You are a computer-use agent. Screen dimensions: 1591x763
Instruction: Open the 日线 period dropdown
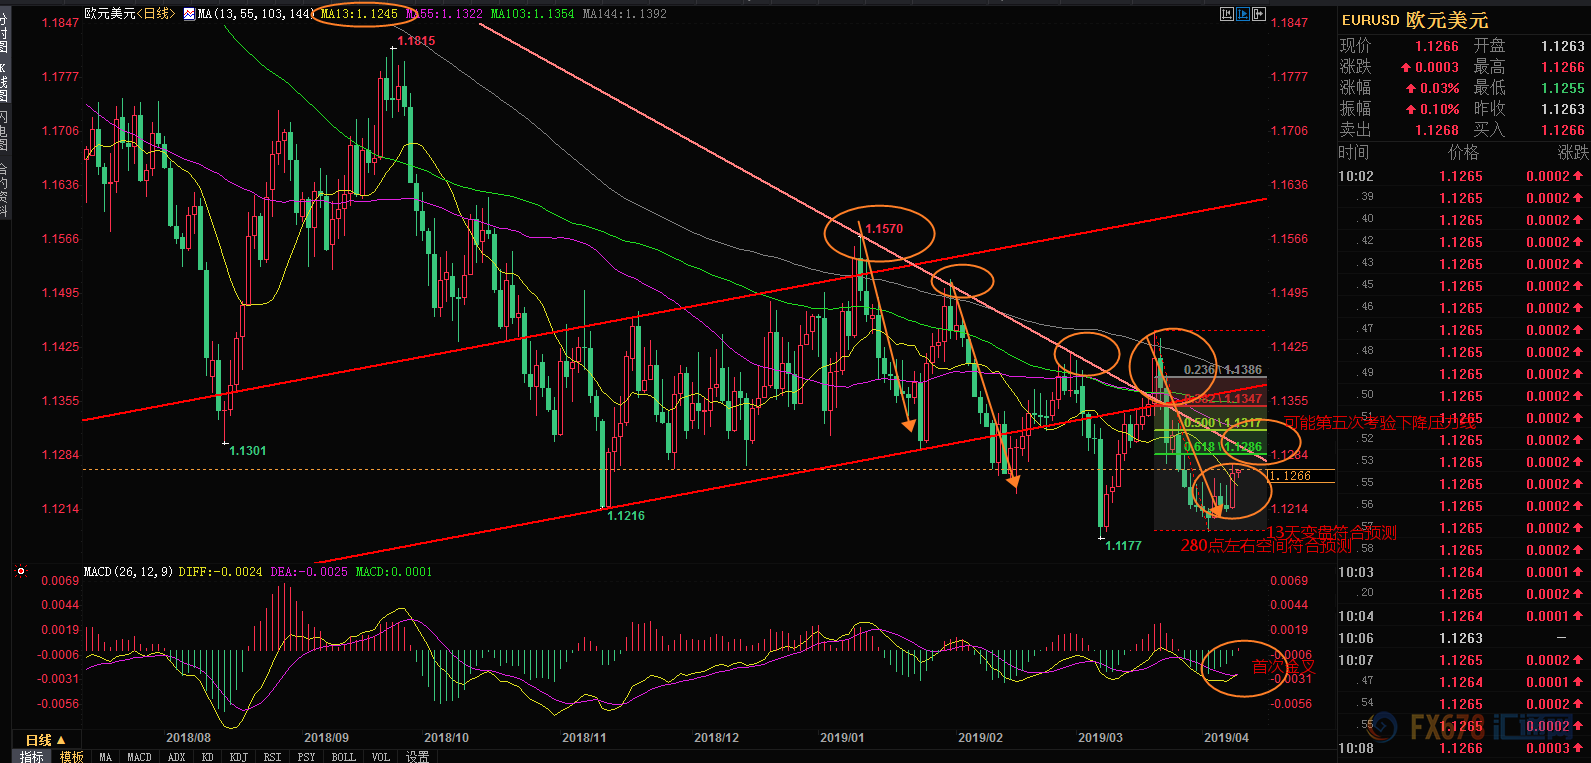45,740
